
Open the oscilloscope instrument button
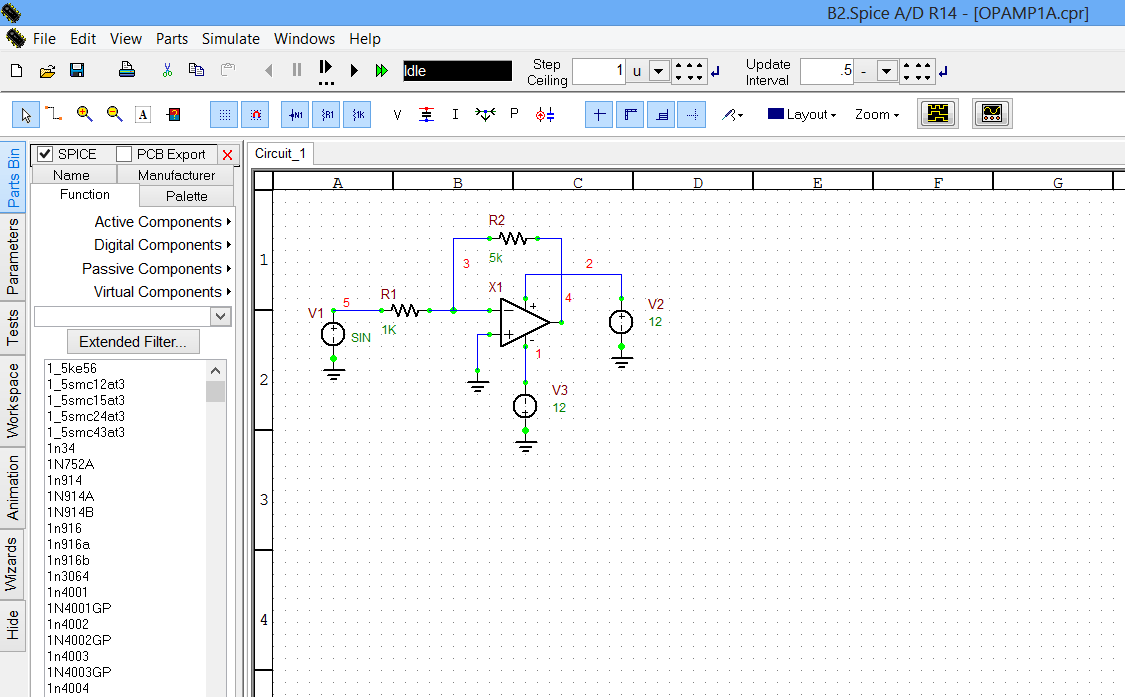pos(992,114)
